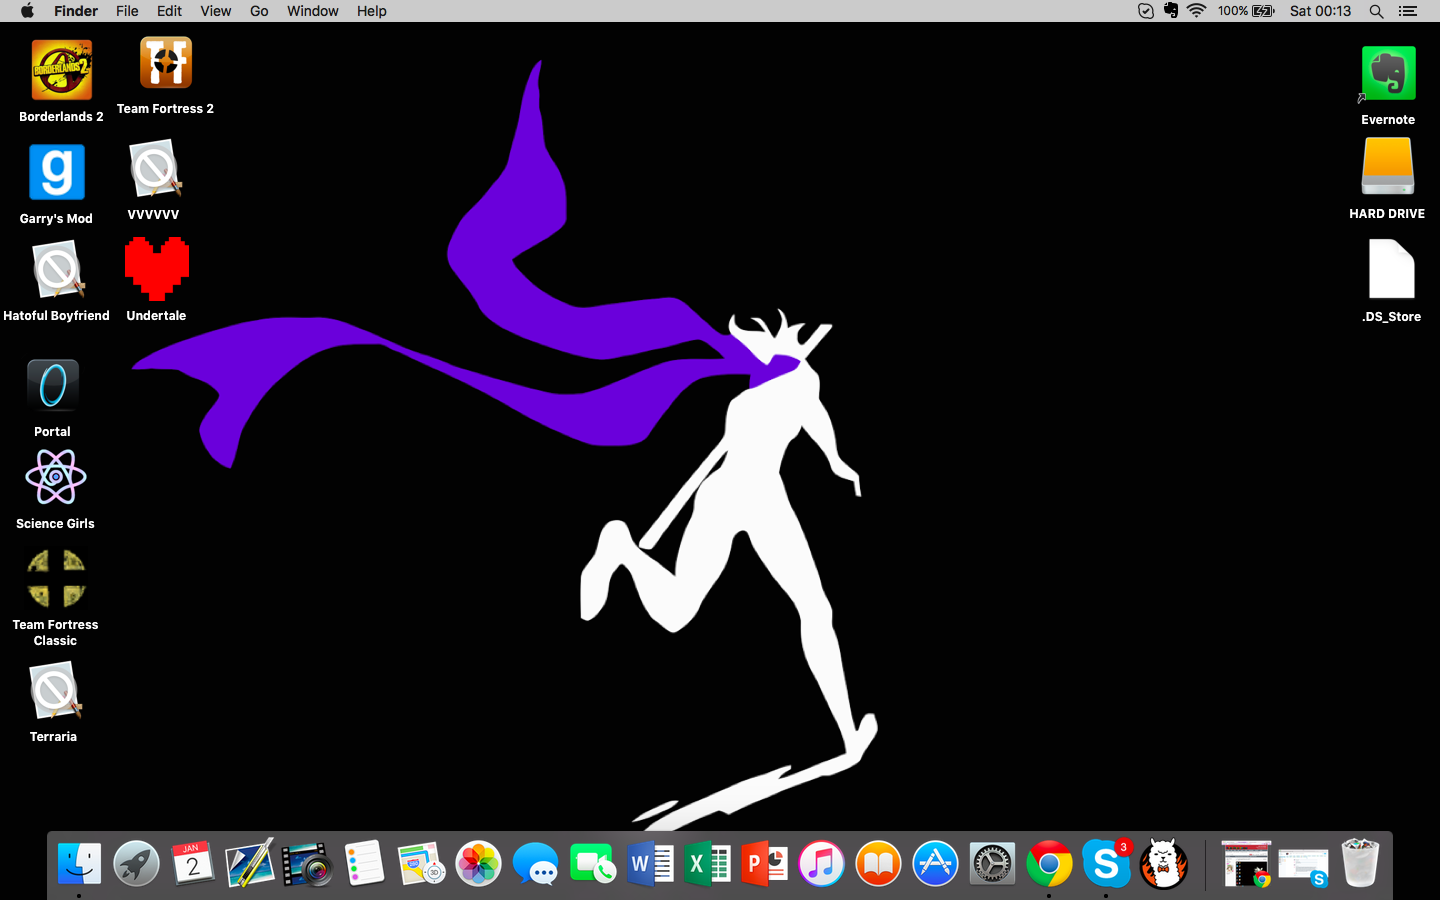
Task: Open System Preferences in the Dock
Action: pos(992,863)
